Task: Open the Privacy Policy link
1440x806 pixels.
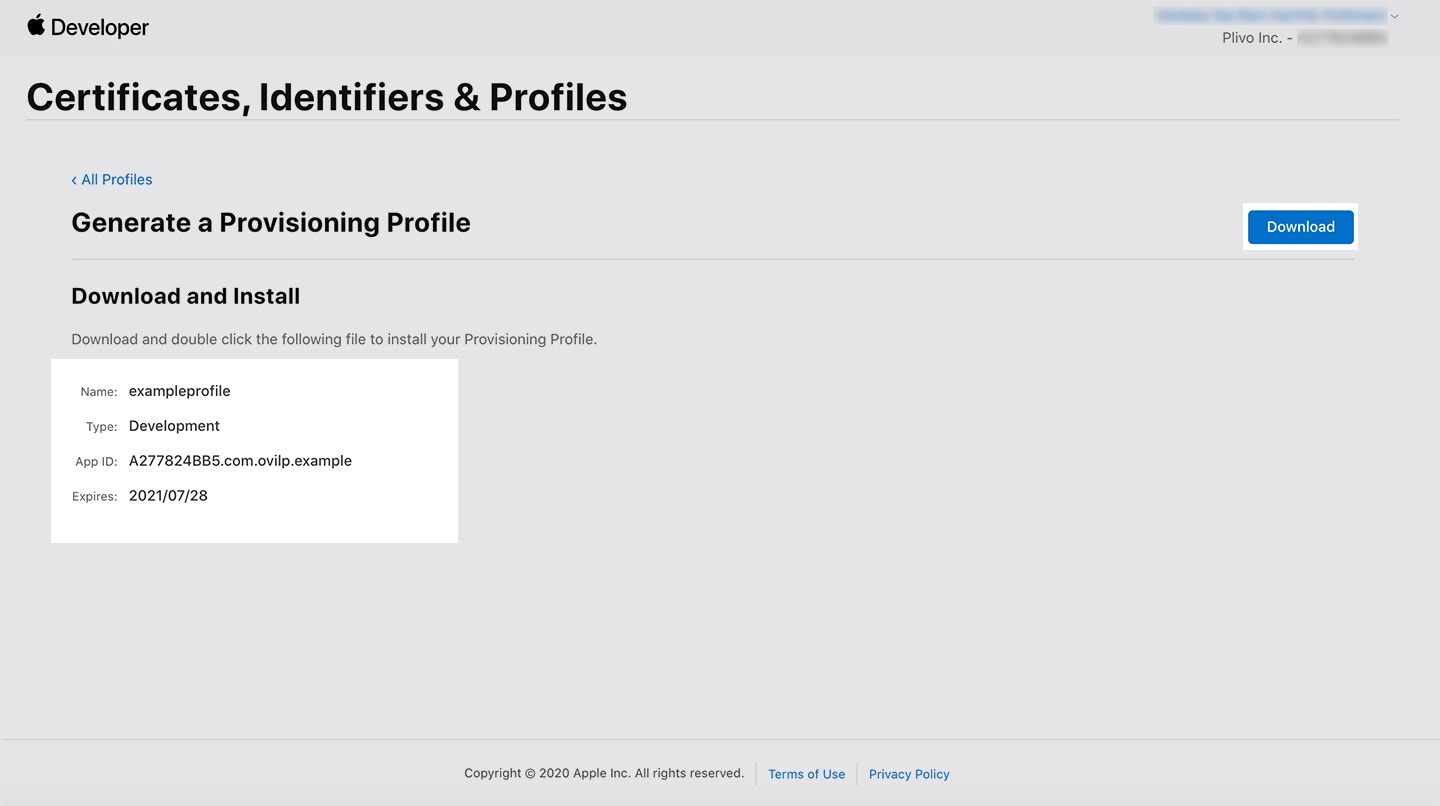Action: point(909,774)
